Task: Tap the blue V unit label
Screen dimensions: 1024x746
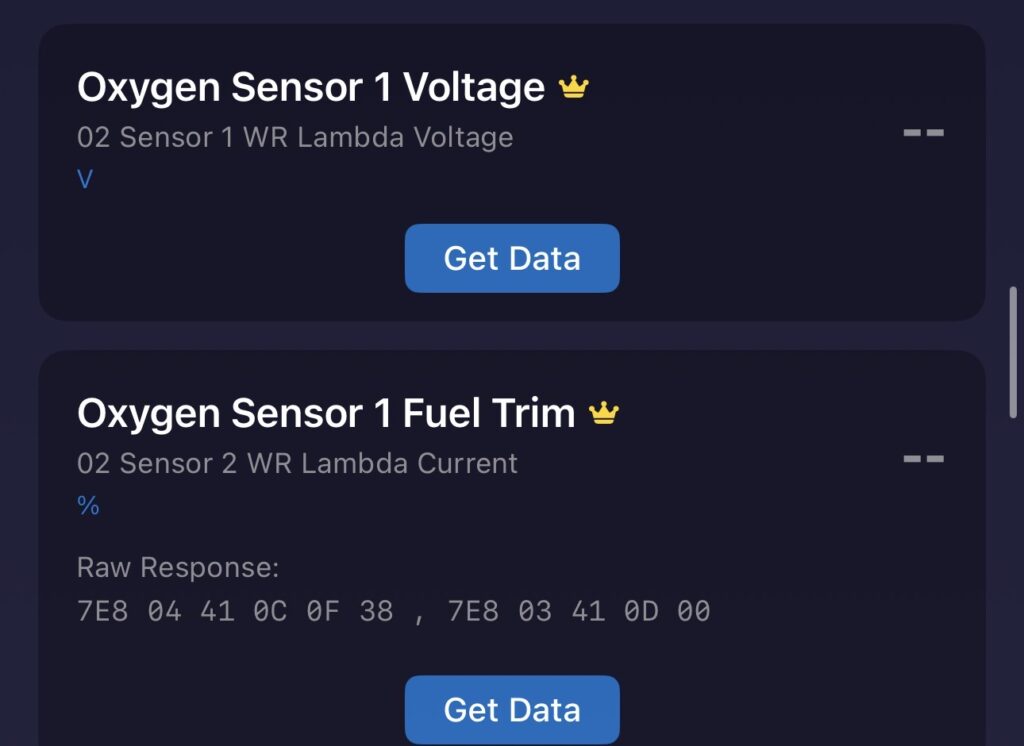Action: (x=85, y=180)
